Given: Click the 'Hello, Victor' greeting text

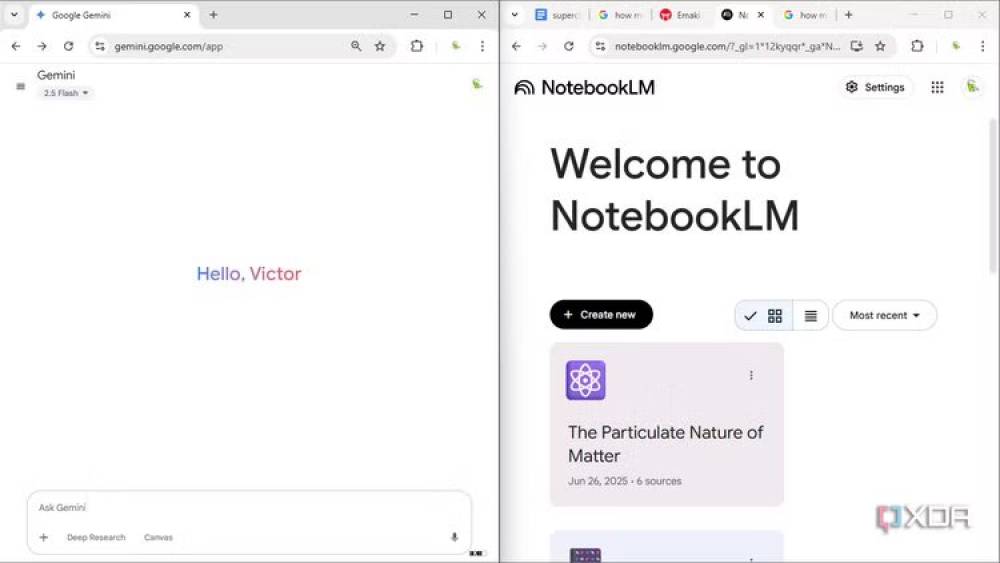Looking at the screenshot, I should click(x=249, y=274).
